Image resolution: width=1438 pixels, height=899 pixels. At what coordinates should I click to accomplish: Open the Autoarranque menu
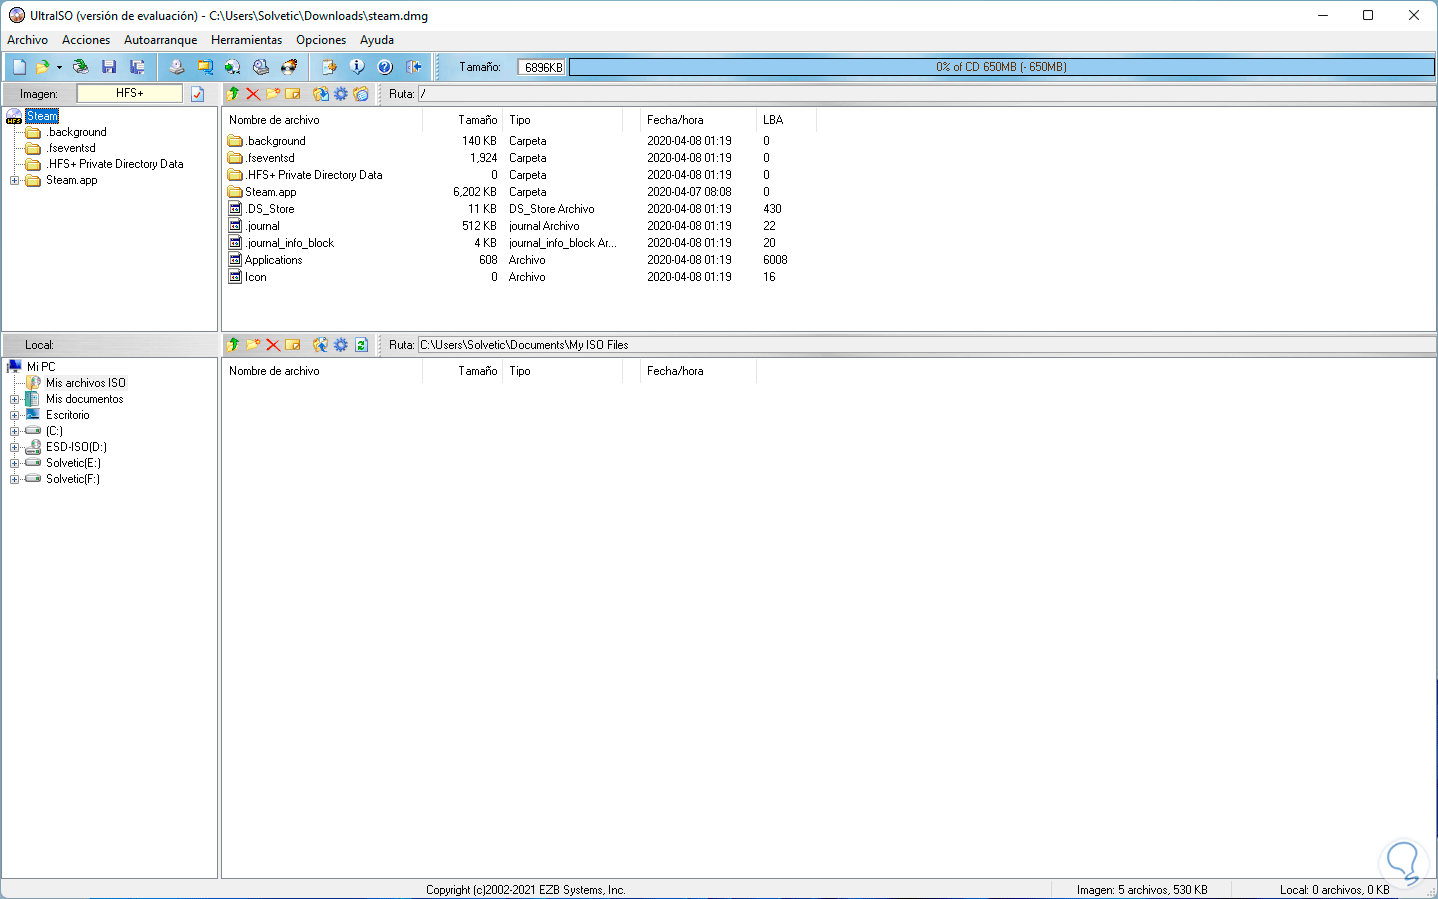(160, 40)
